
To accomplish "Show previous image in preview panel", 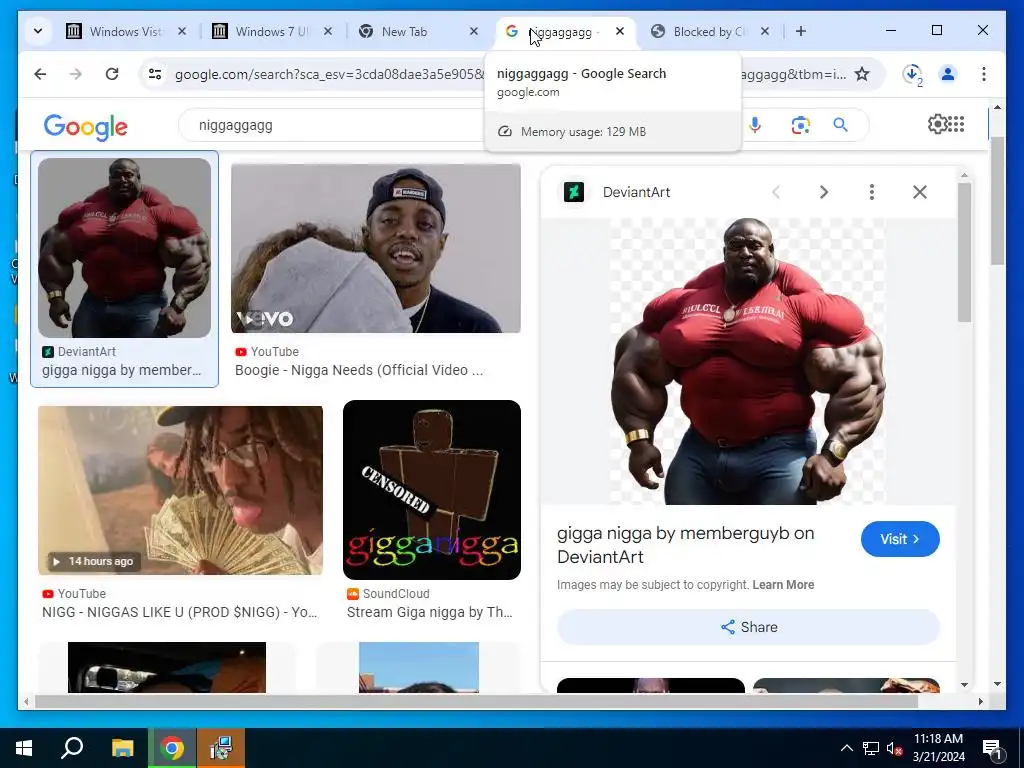I will pos(776,192).
